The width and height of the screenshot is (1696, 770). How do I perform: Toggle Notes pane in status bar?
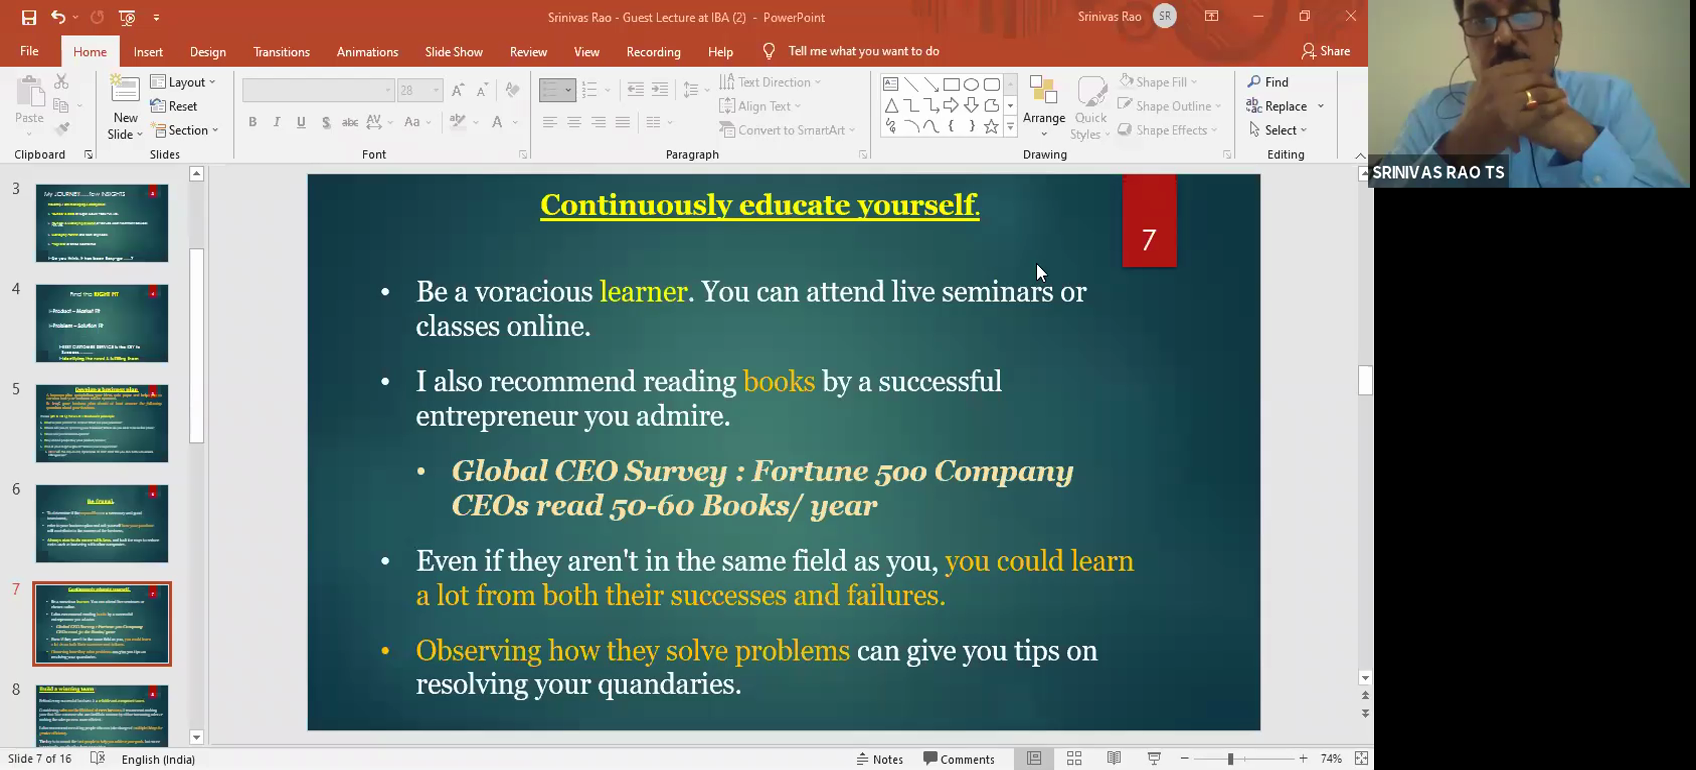880,759
